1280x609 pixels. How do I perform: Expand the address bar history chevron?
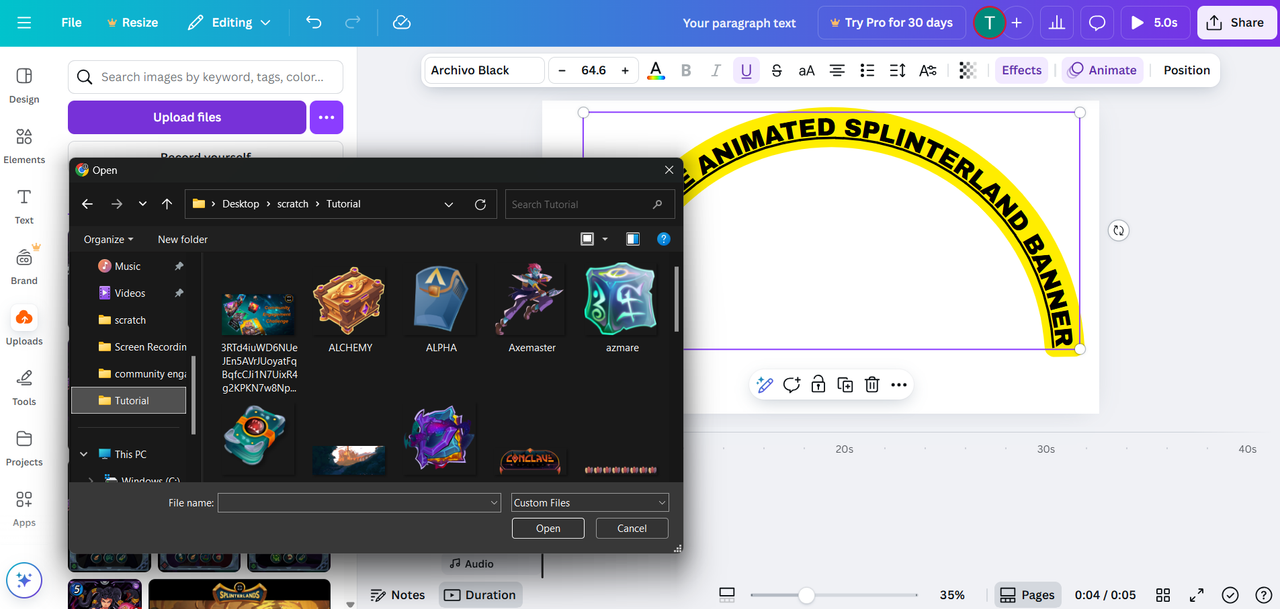[449, 204]
